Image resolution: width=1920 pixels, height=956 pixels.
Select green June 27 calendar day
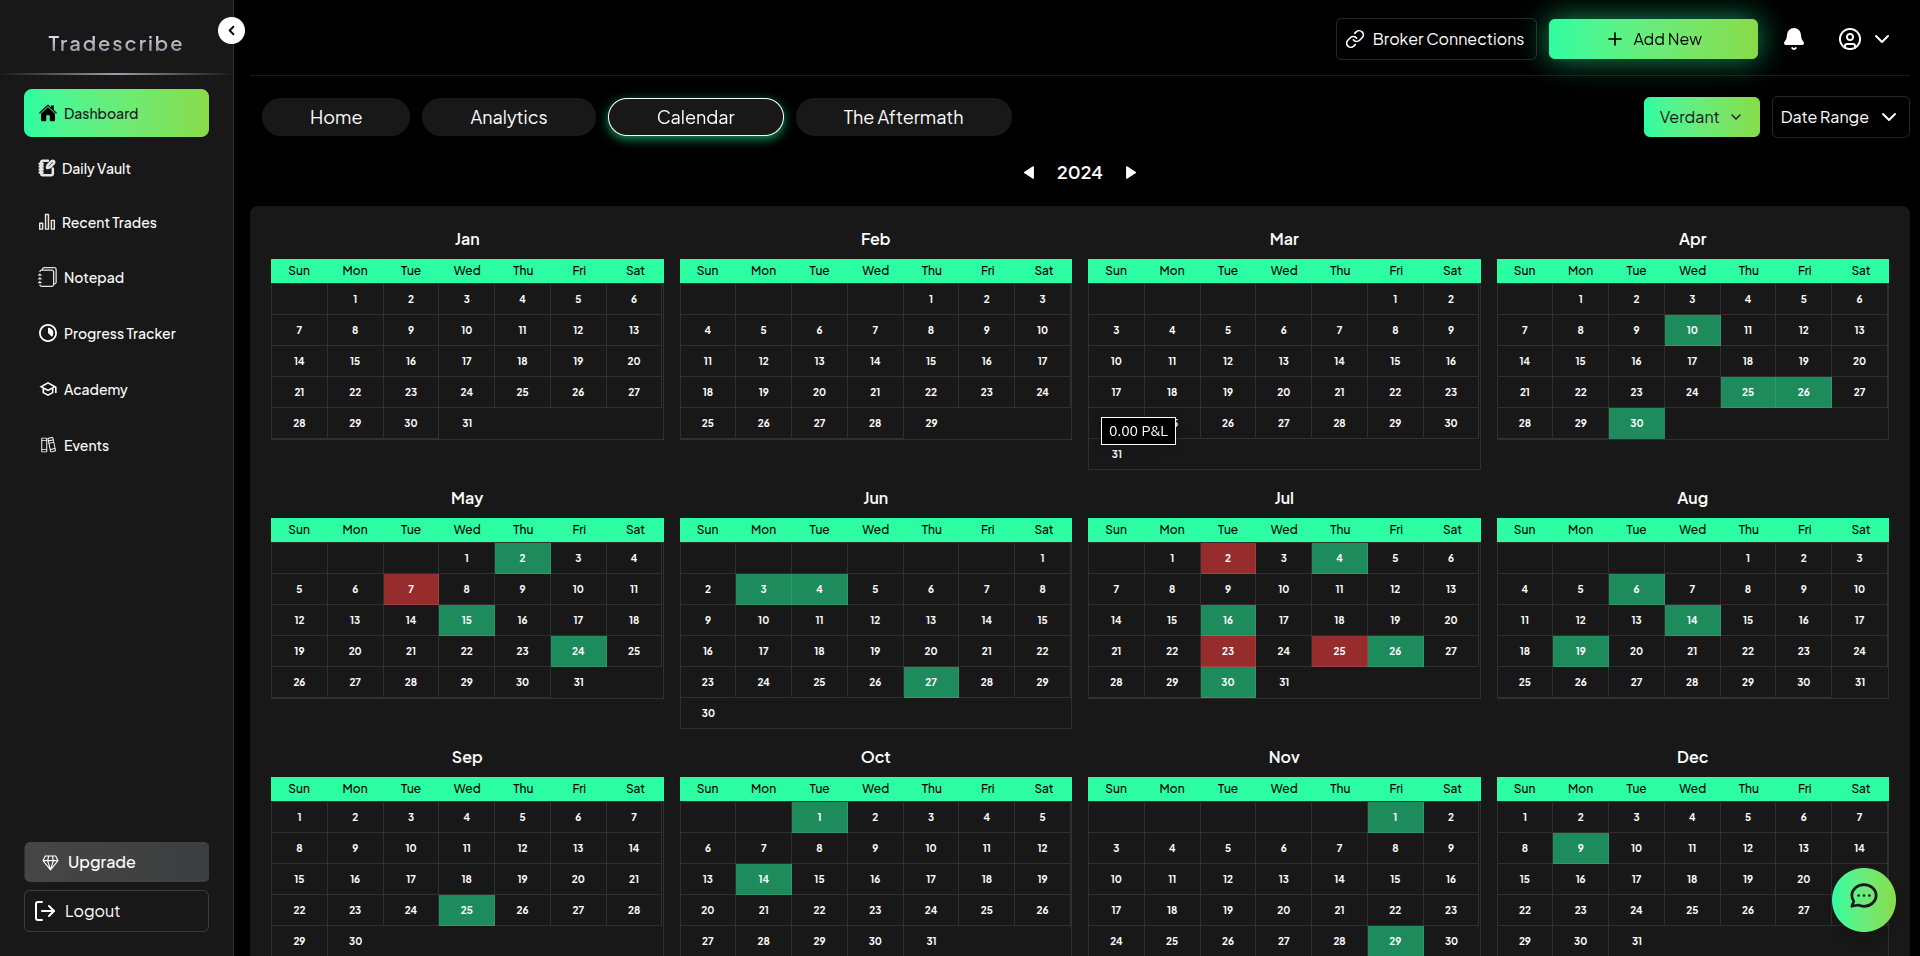[931, 682]
